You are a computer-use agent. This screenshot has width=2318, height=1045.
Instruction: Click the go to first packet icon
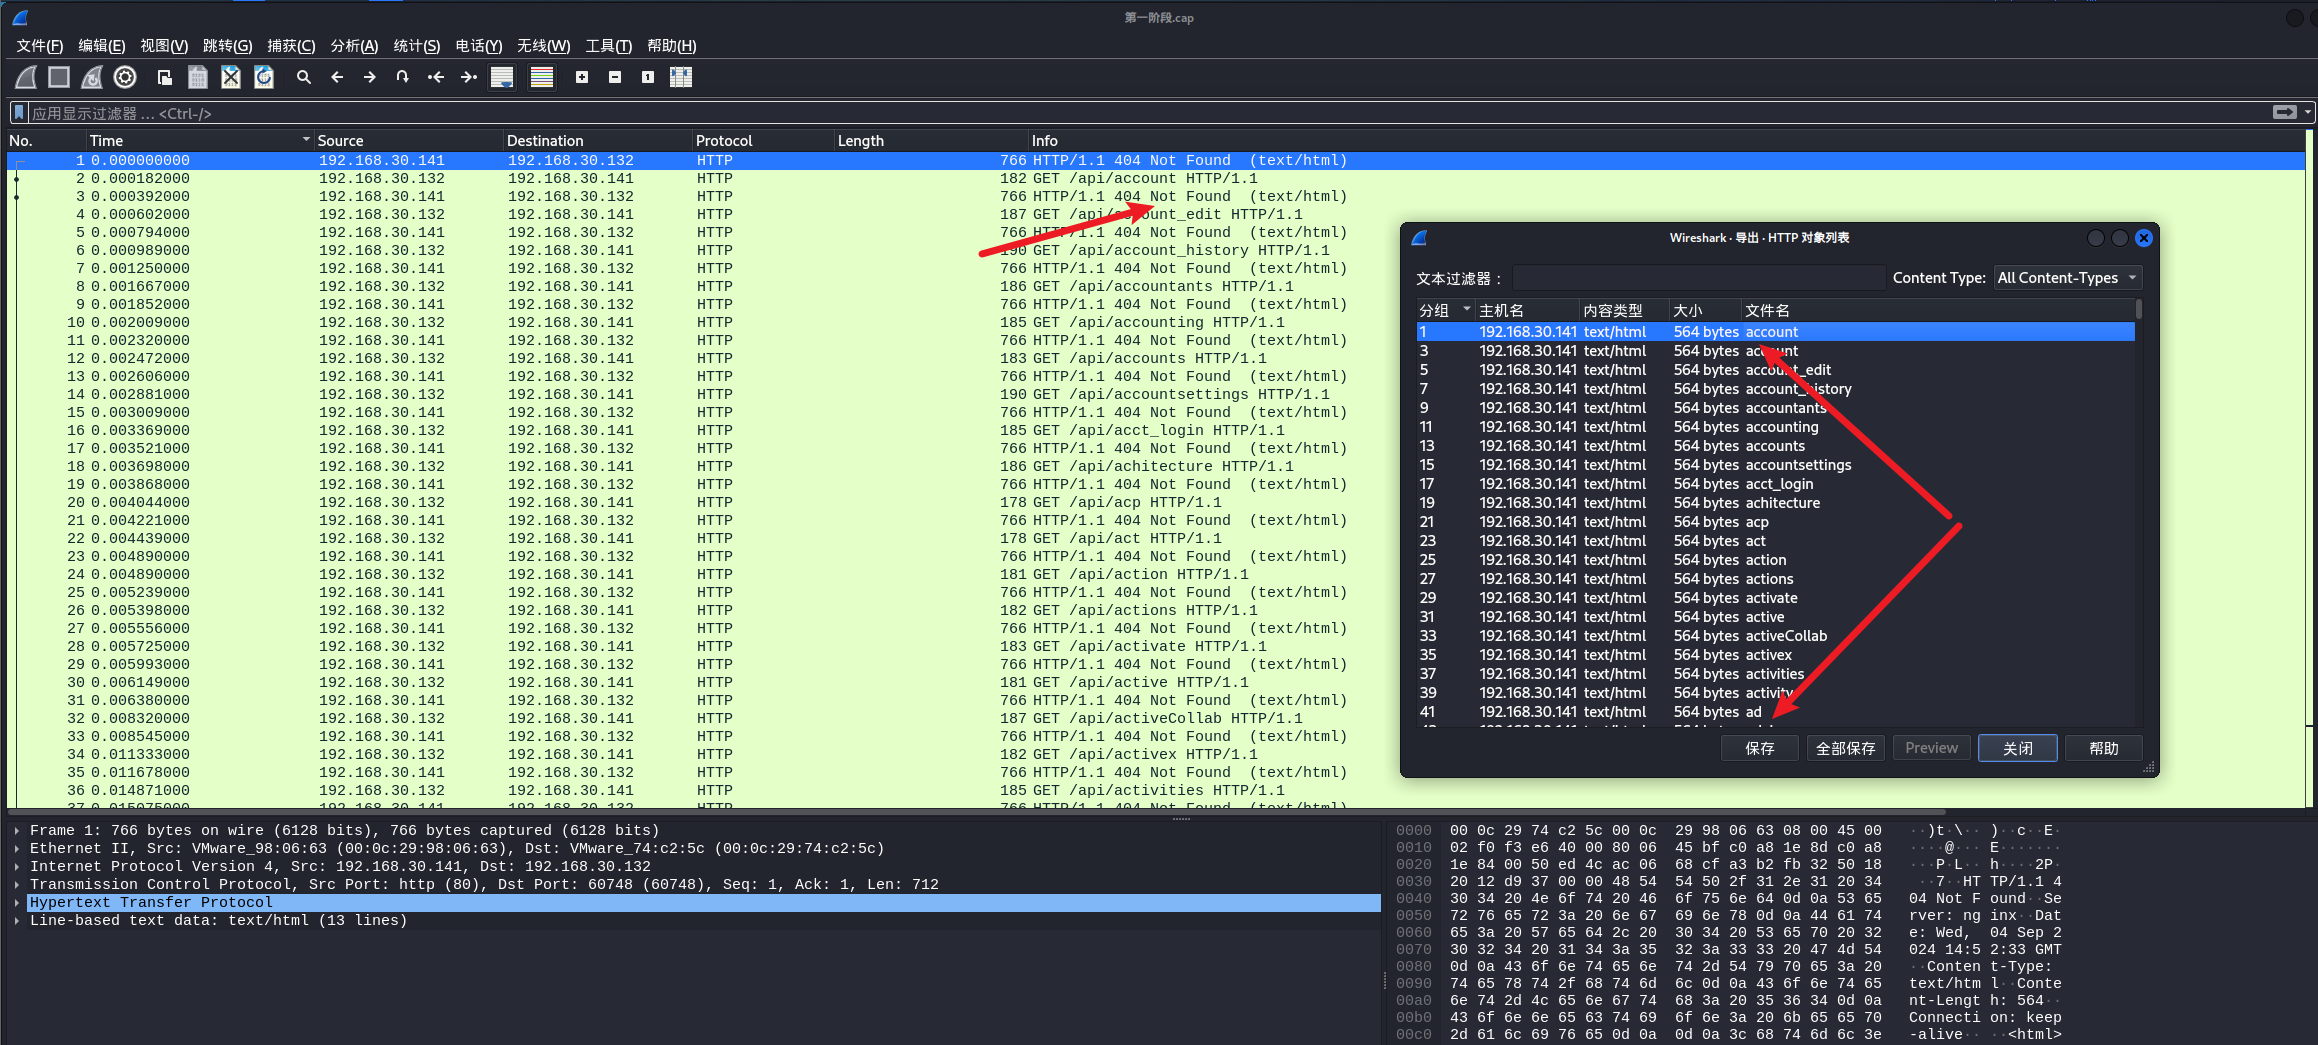point(436,77)
